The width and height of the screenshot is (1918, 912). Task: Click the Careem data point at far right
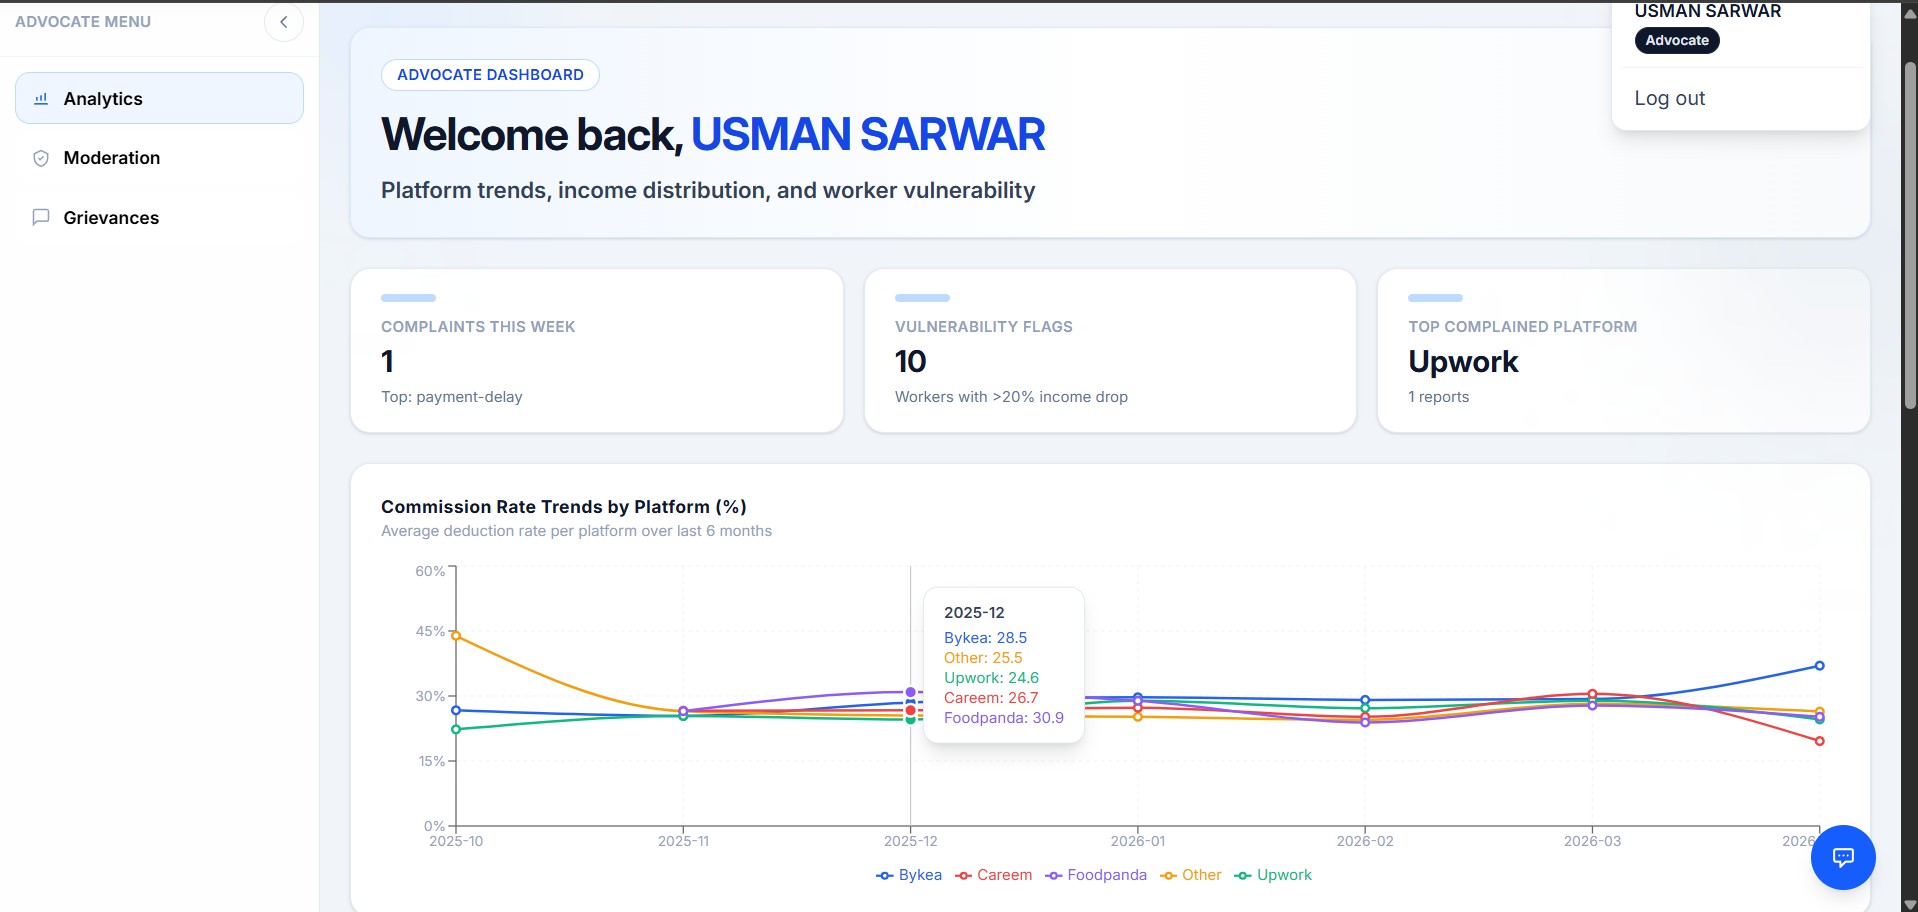(1819, 741)
